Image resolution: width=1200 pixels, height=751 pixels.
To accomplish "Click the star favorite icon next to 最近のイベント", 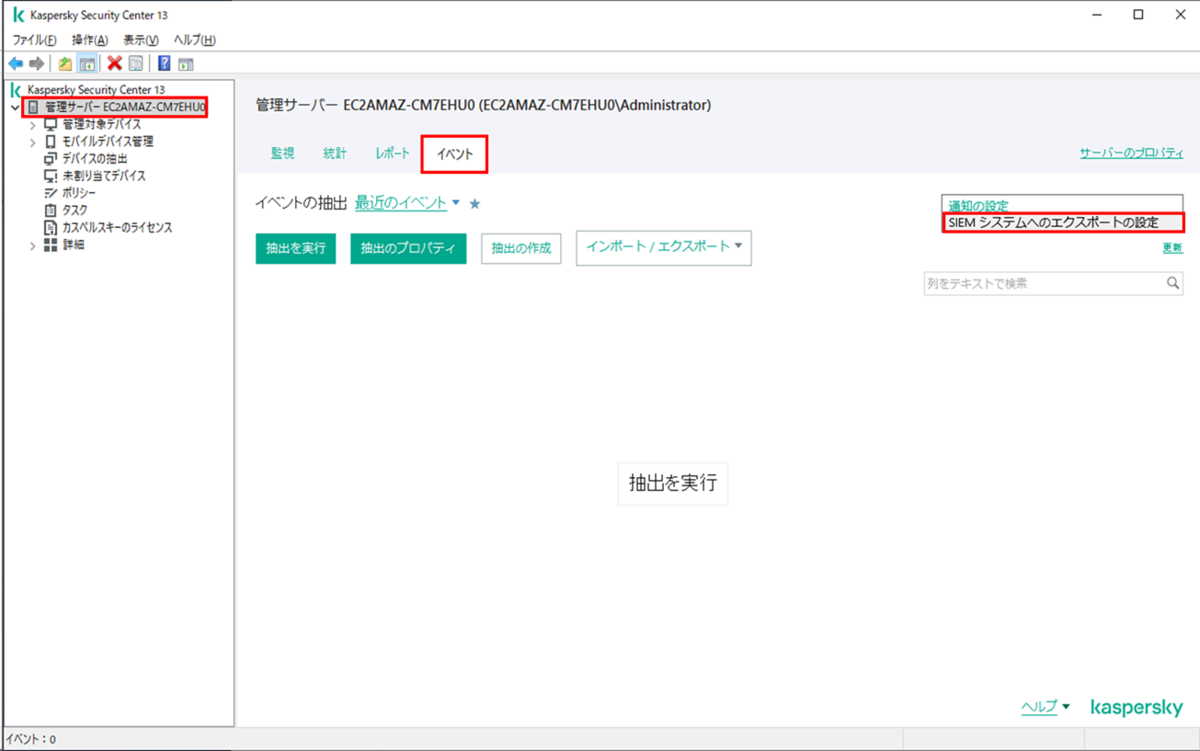I will tap(475, 203).
